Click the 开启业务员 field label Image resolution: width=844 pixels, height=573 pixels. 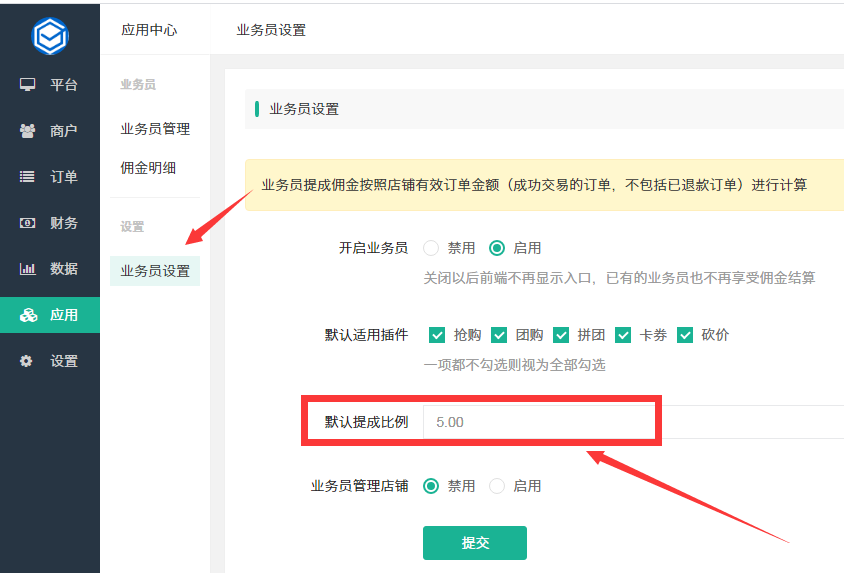[x=374, y=248]
